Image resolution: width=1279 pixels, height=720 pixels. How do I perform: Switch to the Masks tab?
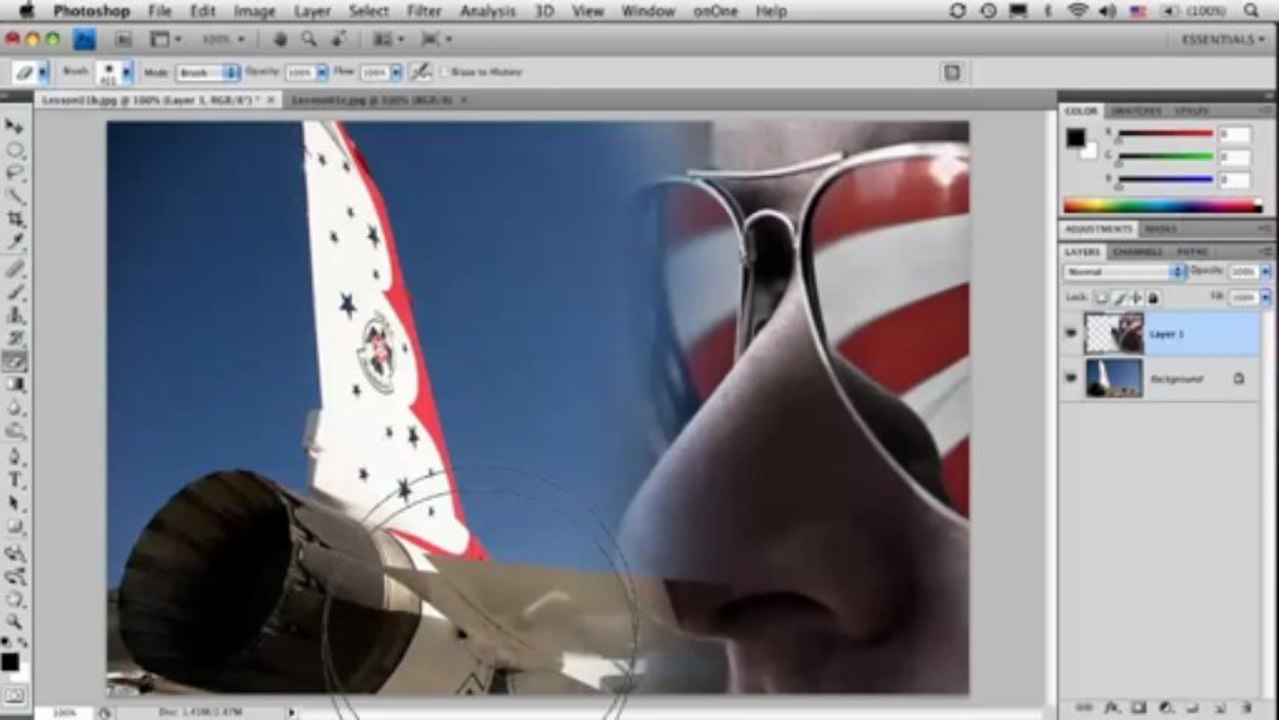point(1160,229)
